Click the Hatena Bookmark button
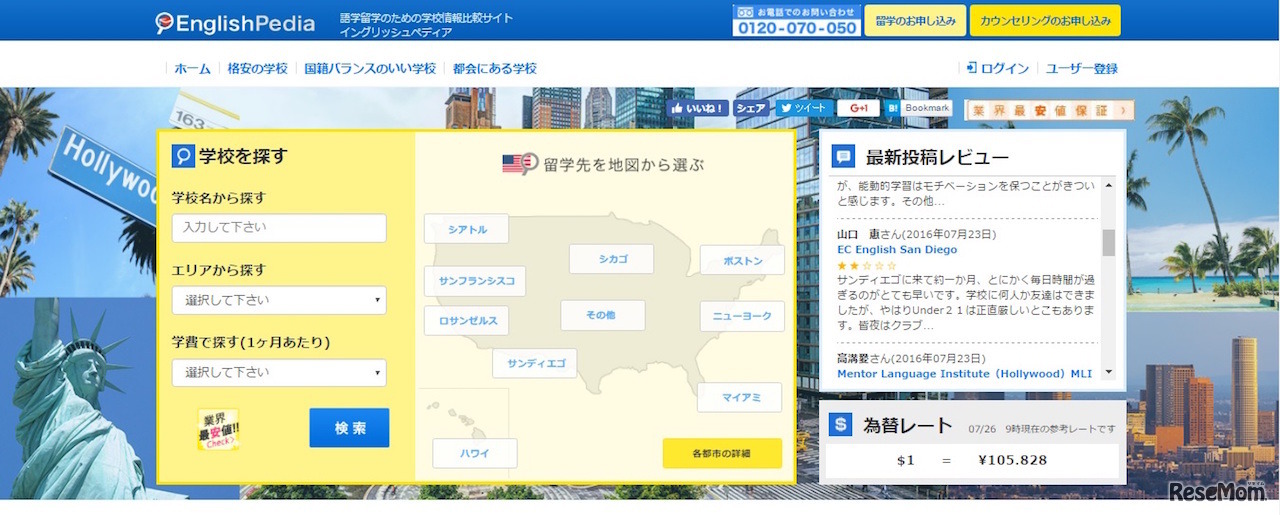The height and width of the screenshot is (515, 1280). [918, 108]
